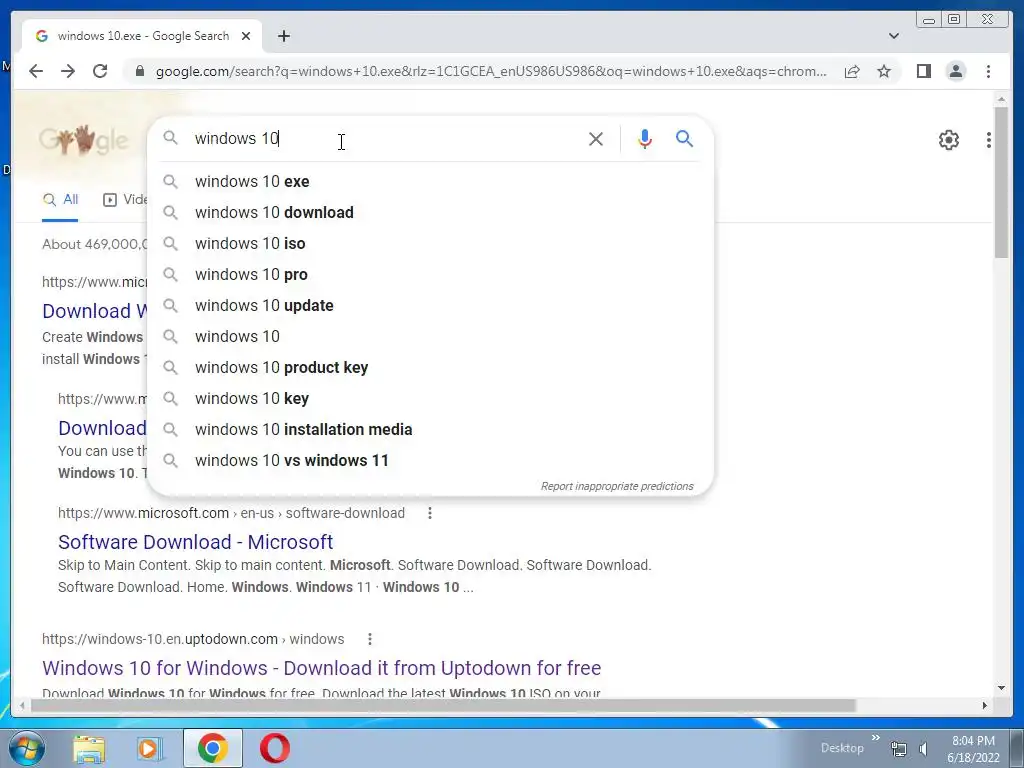Open tab search dropdown chevron
This screenshot has width=1024, height=768.
click(893, 36)
